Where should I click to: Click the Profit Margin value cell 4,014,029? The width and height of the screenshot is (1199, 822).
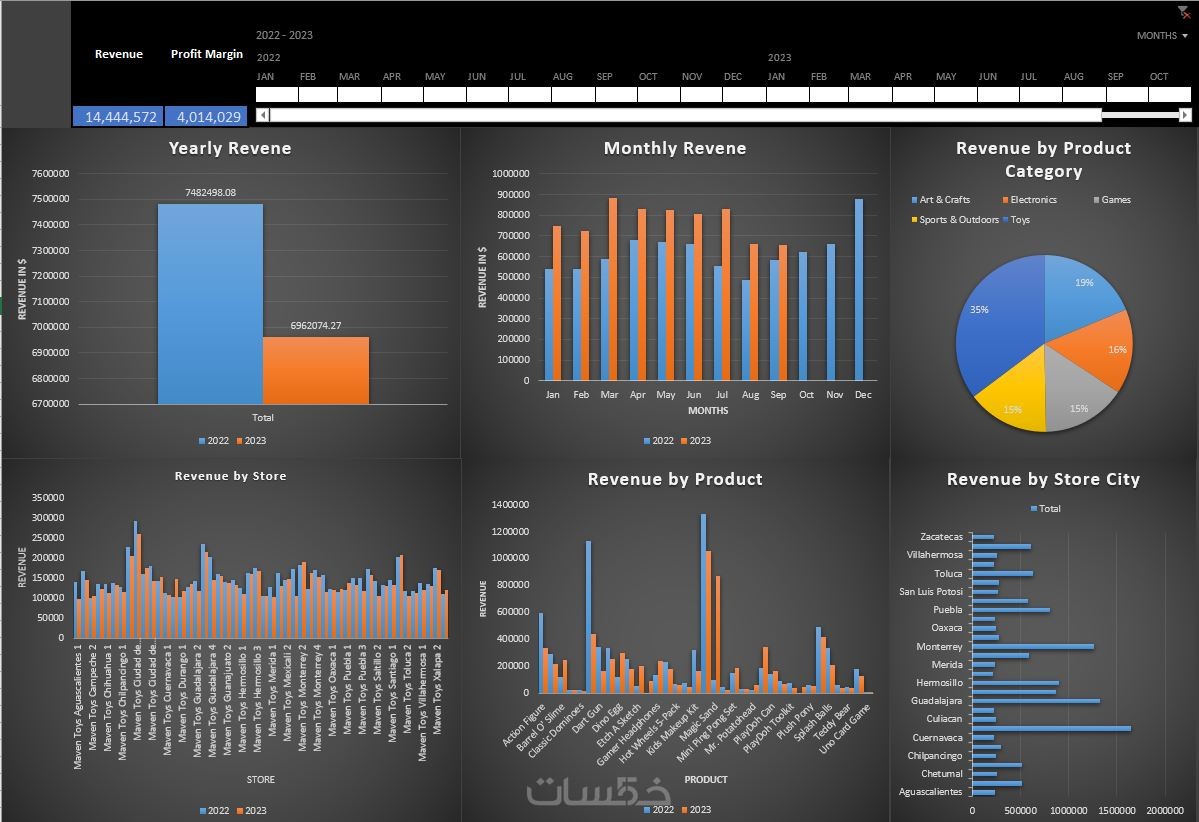click(x=206, y=116)
